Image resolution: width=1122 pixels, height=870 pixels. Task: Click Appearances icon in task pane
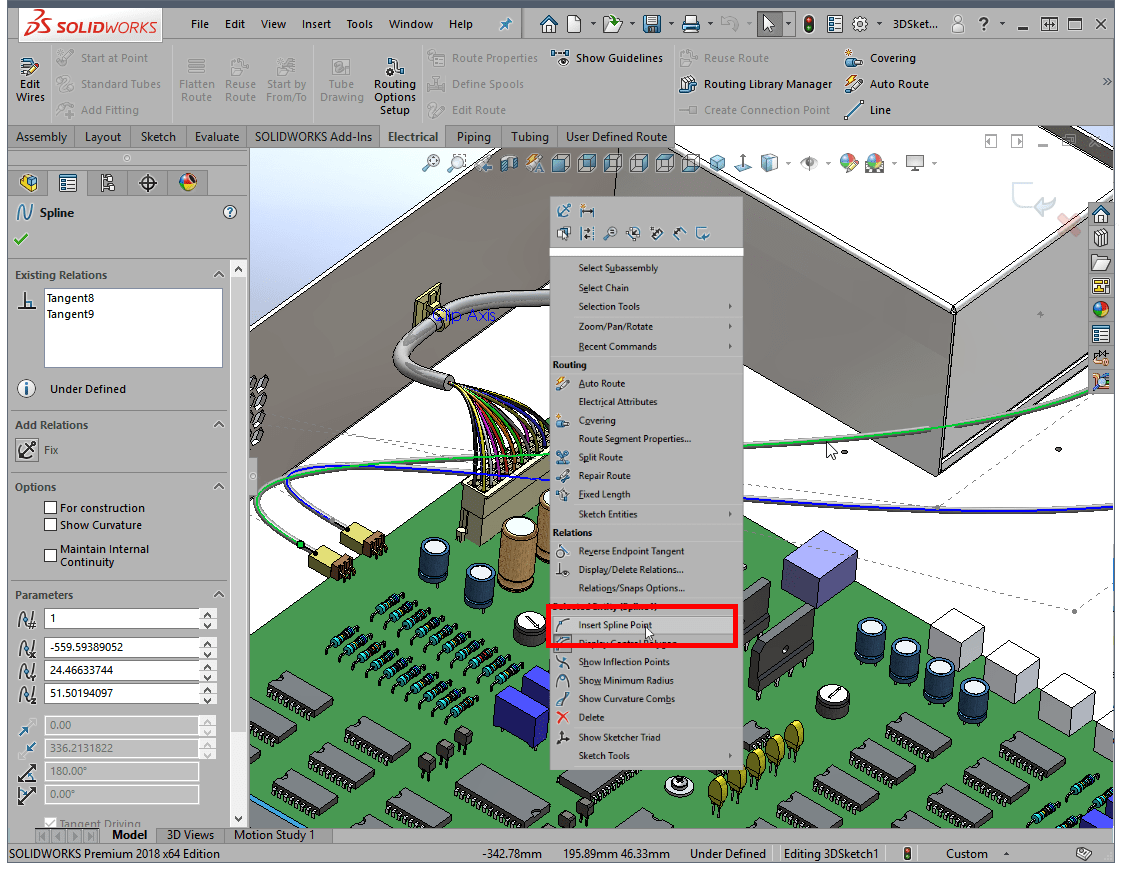pyautogui.click(x=1101, y=310)
